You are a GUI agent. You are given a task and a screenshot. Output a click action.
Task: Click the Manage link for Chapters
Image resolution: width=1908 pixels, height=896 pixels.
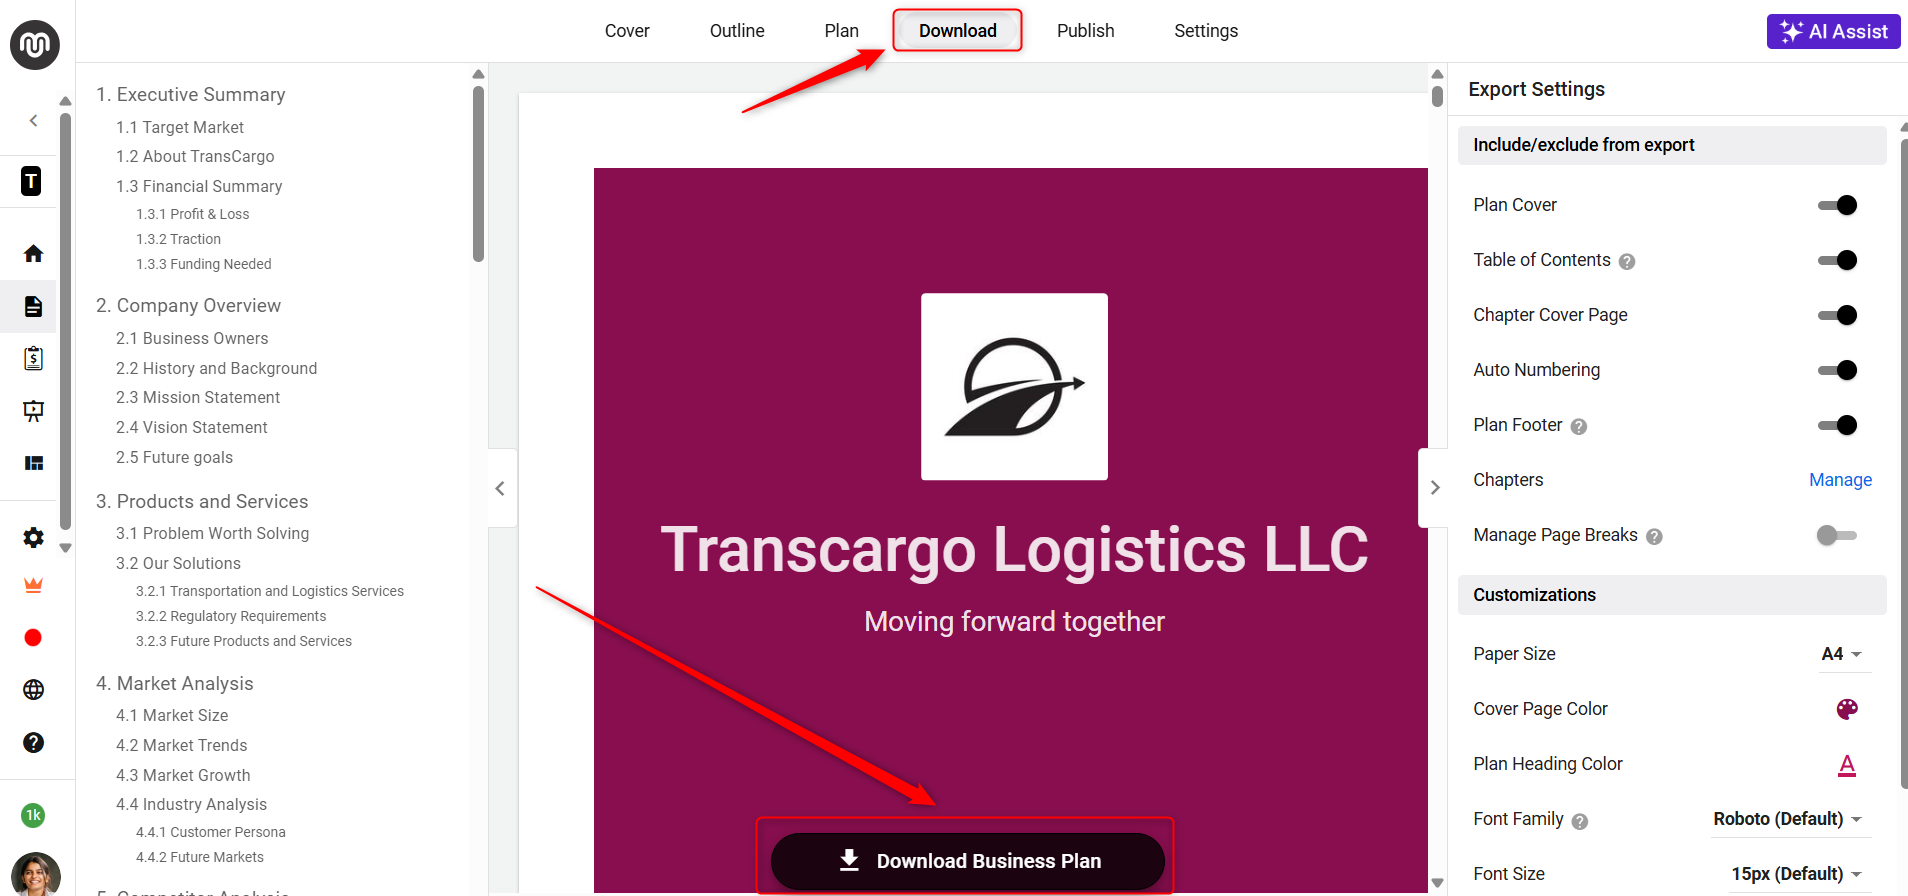click(x=1840, y=480)
